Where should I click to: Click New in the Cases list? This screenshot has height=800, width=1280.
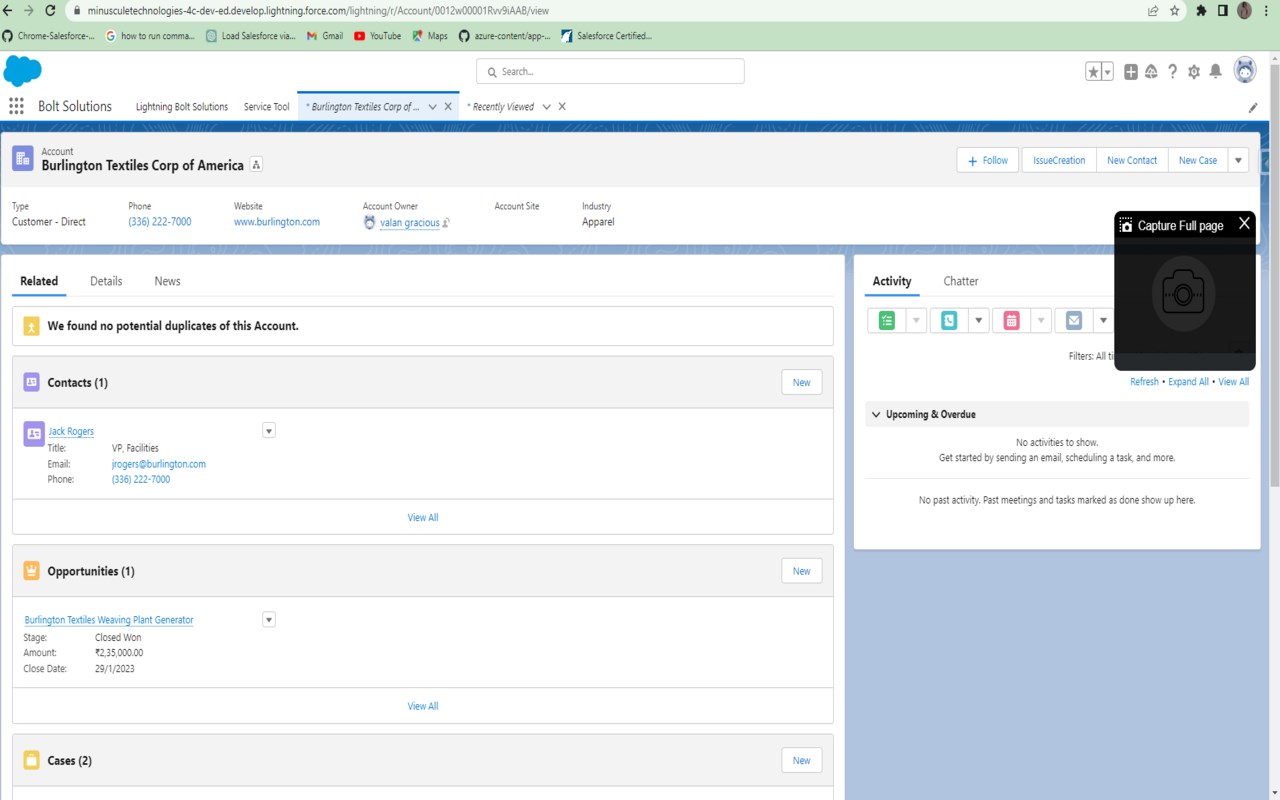[802, 760]
